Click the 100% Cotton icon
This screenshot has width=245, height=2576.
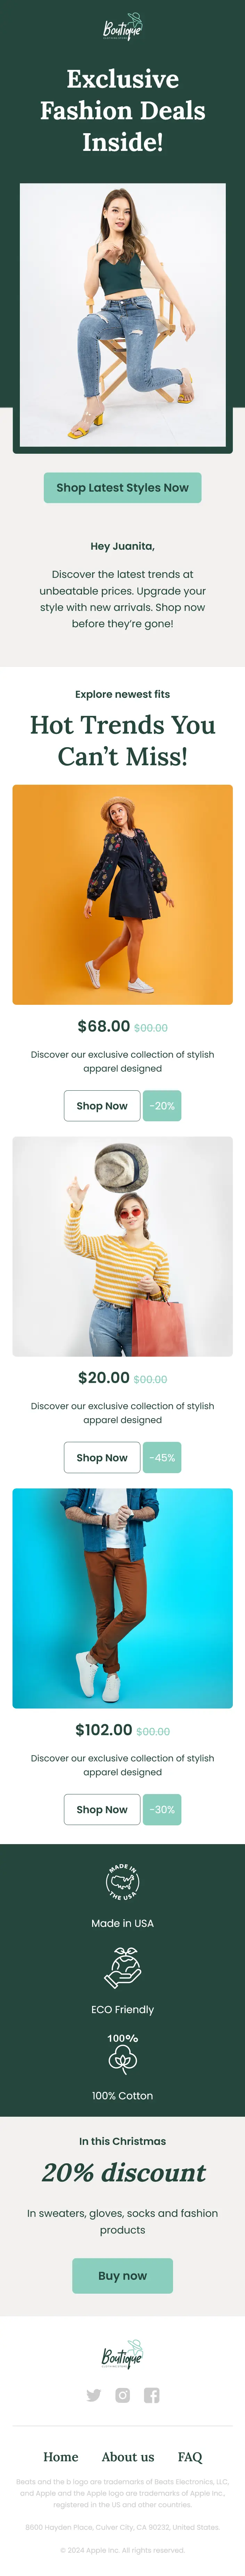pos(122,2055)
